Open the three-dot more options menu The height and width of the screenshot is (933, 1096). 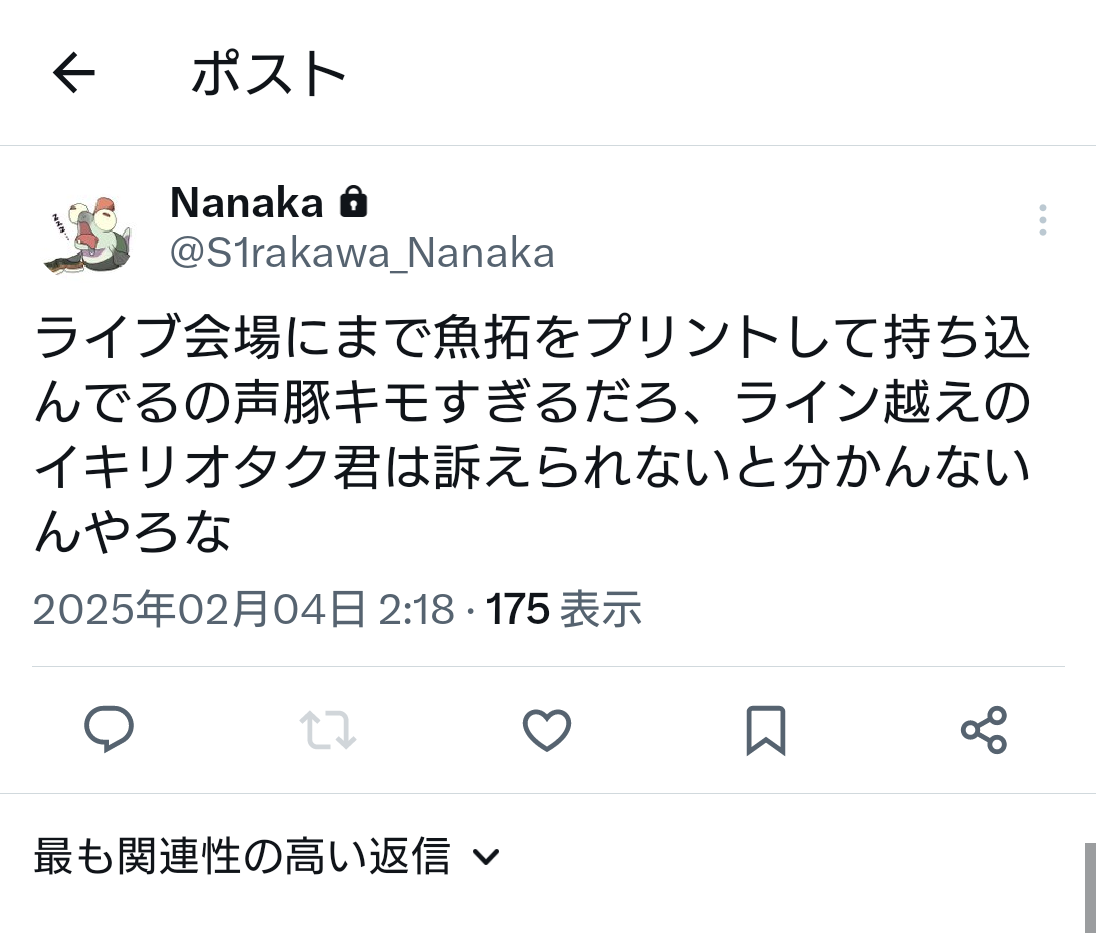click(1042, 219)
